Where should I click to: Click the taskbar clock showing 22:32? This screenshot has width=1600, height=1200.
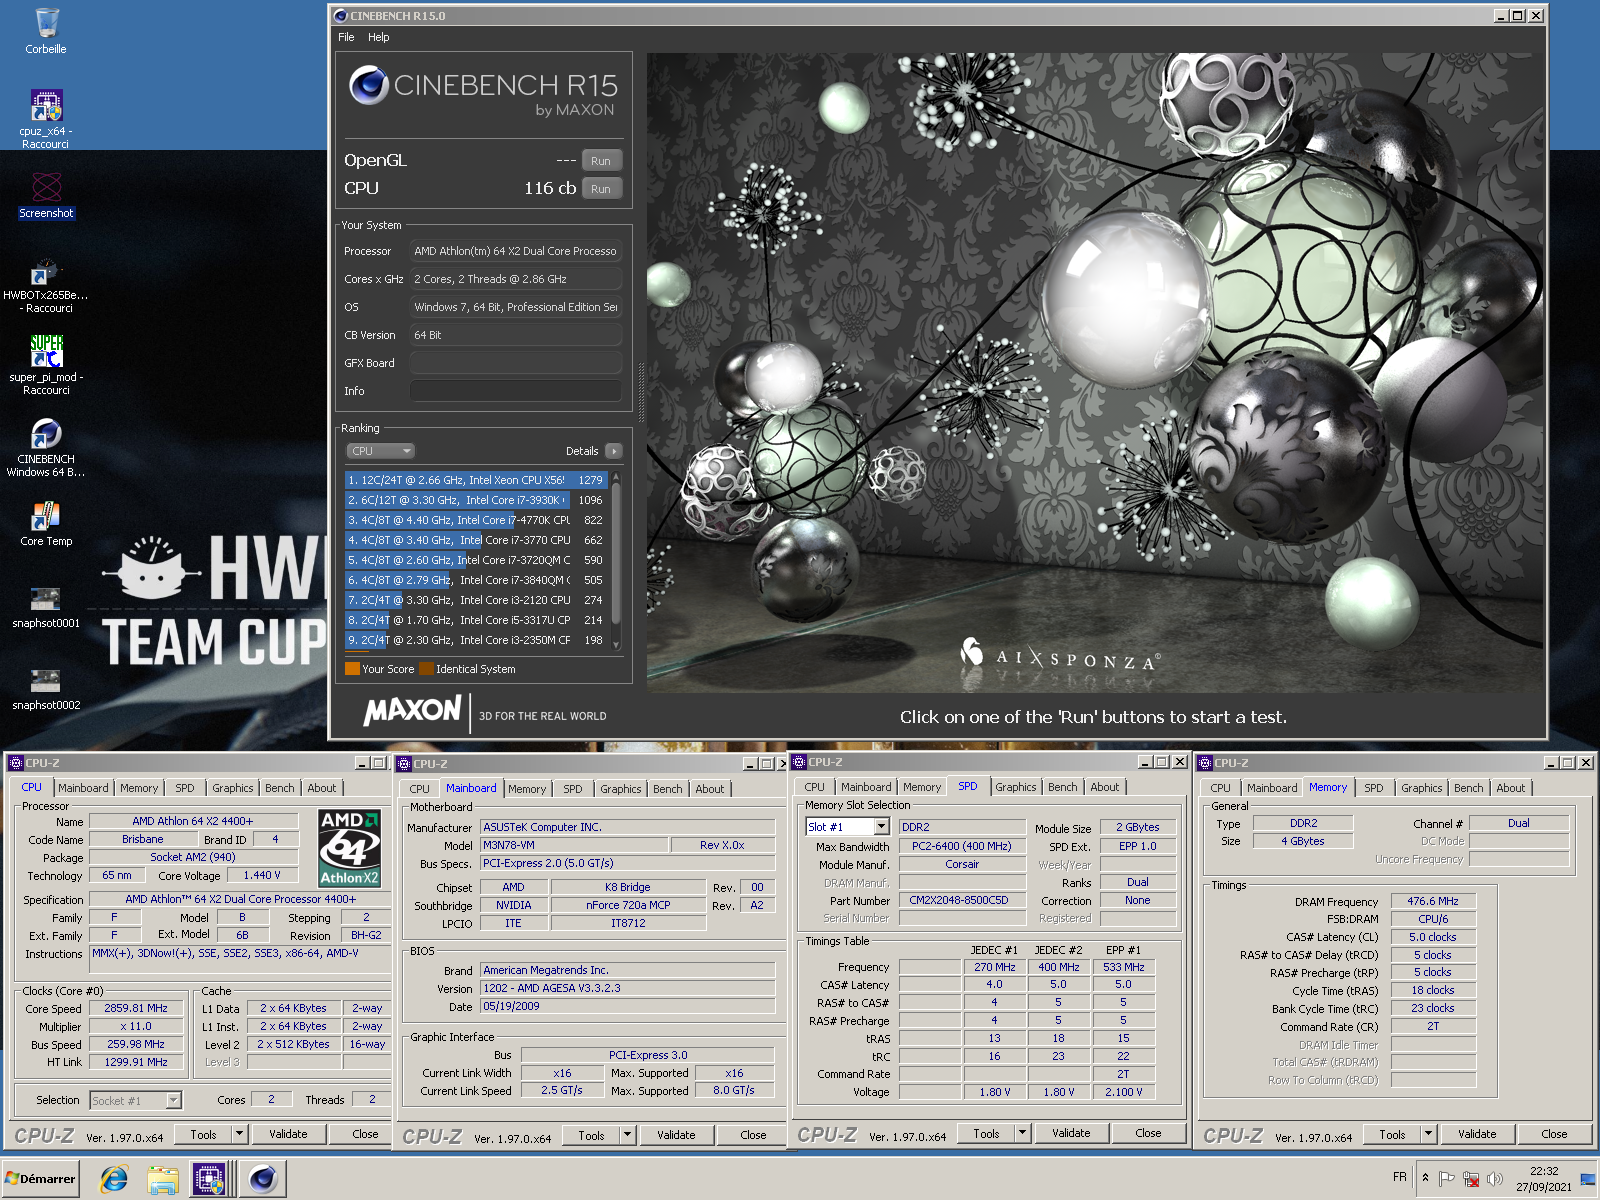pos(1544,1179)
